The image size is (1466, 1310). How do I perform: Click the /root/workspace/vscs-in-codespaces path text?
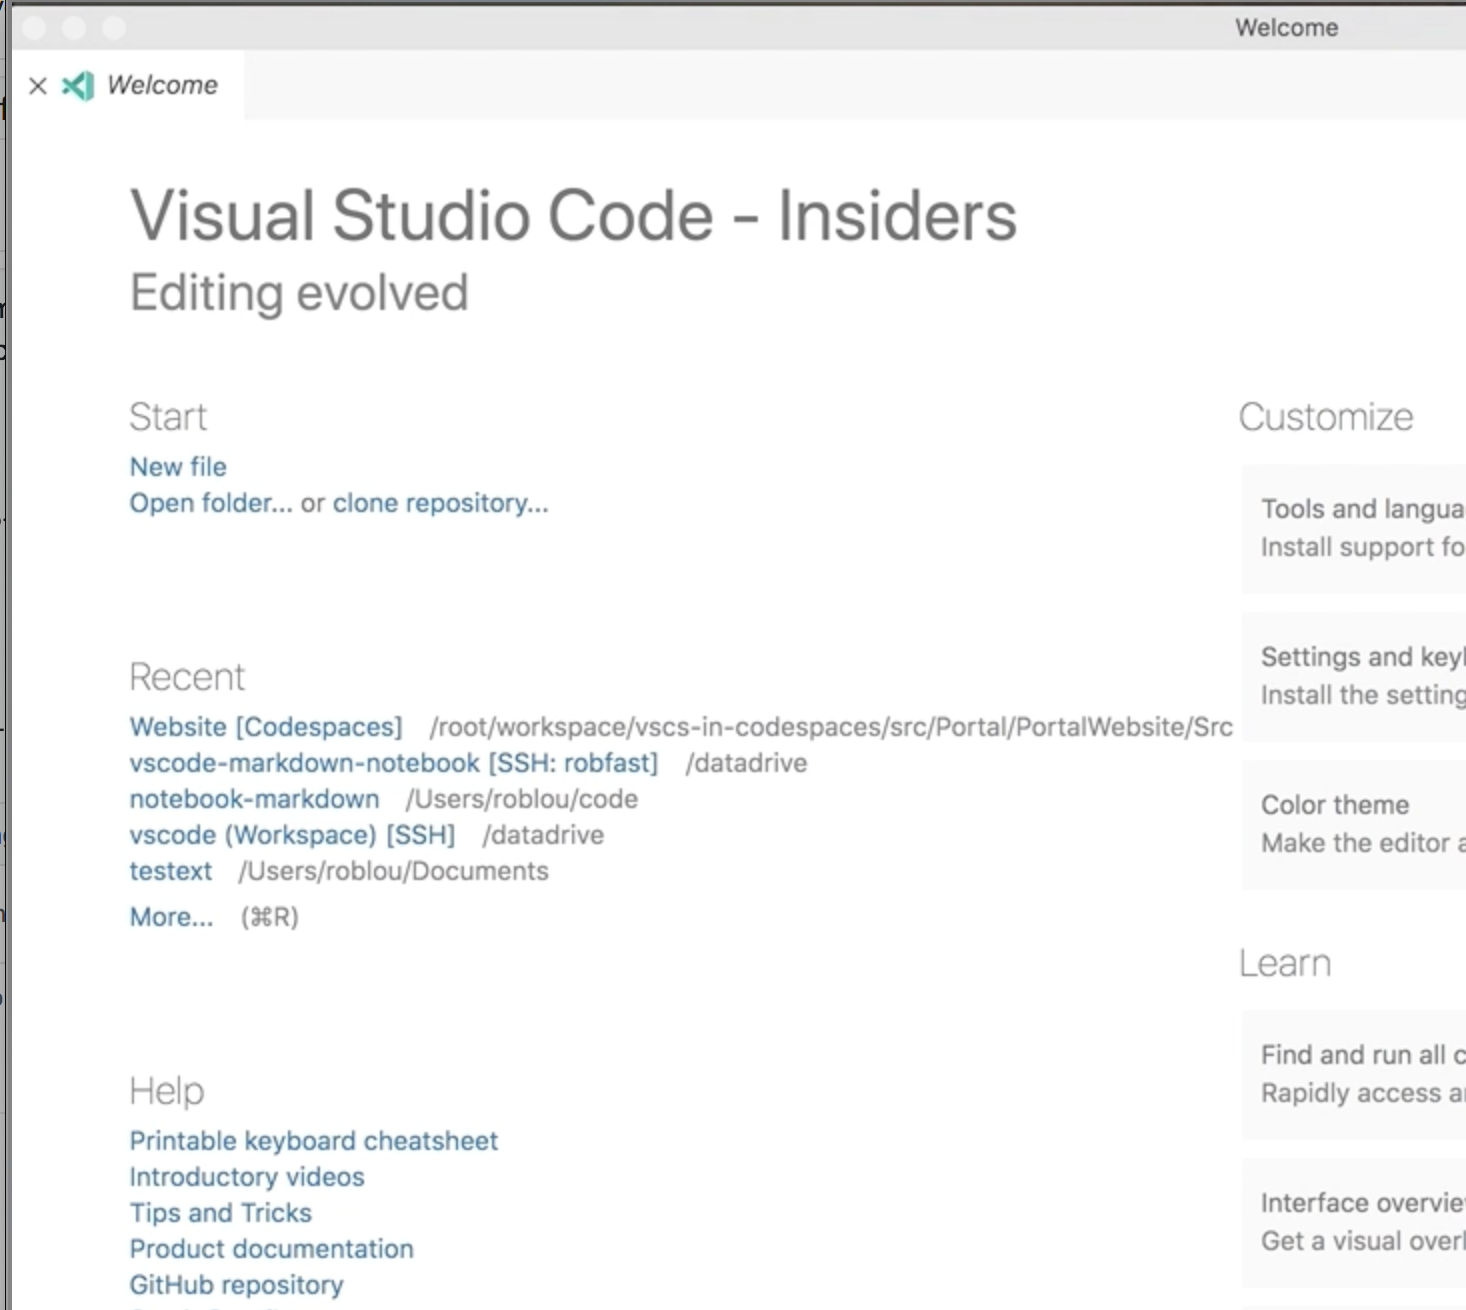831,727
